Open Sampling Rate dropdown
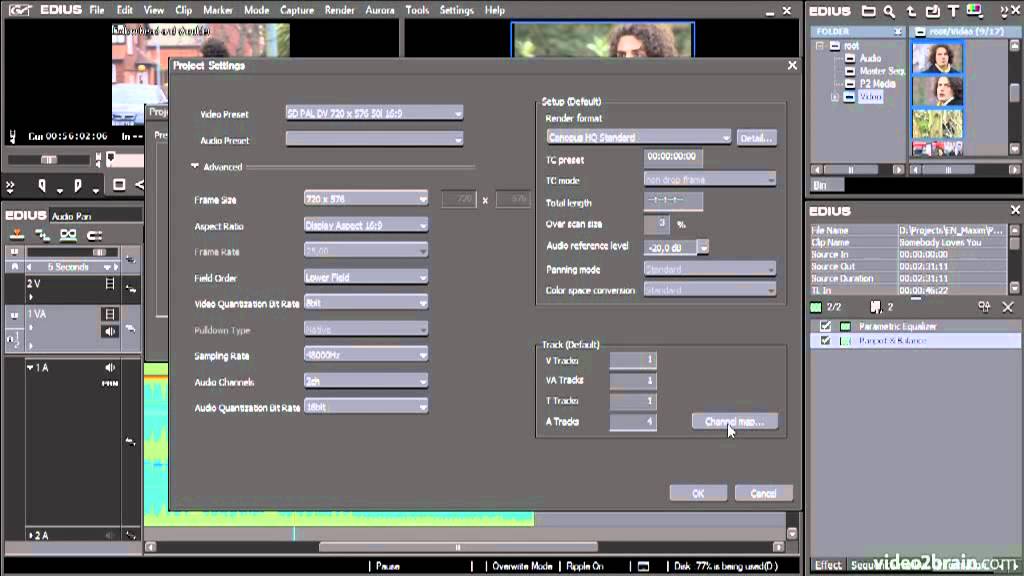This screenshot has height=576, width=1024. coord(366,355)
